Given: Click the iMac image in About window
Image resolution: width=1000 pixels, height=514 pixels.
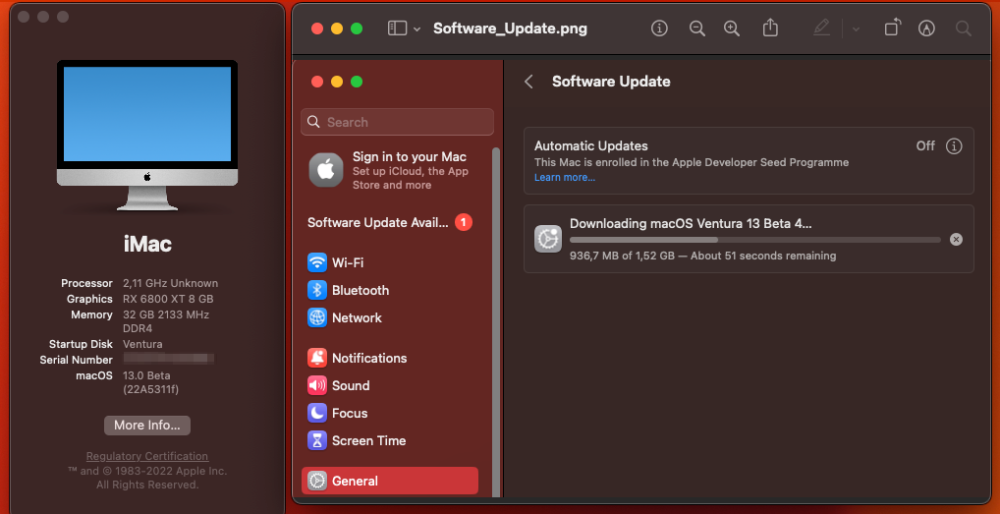Looking at the screenshot, I should (147, 135).
